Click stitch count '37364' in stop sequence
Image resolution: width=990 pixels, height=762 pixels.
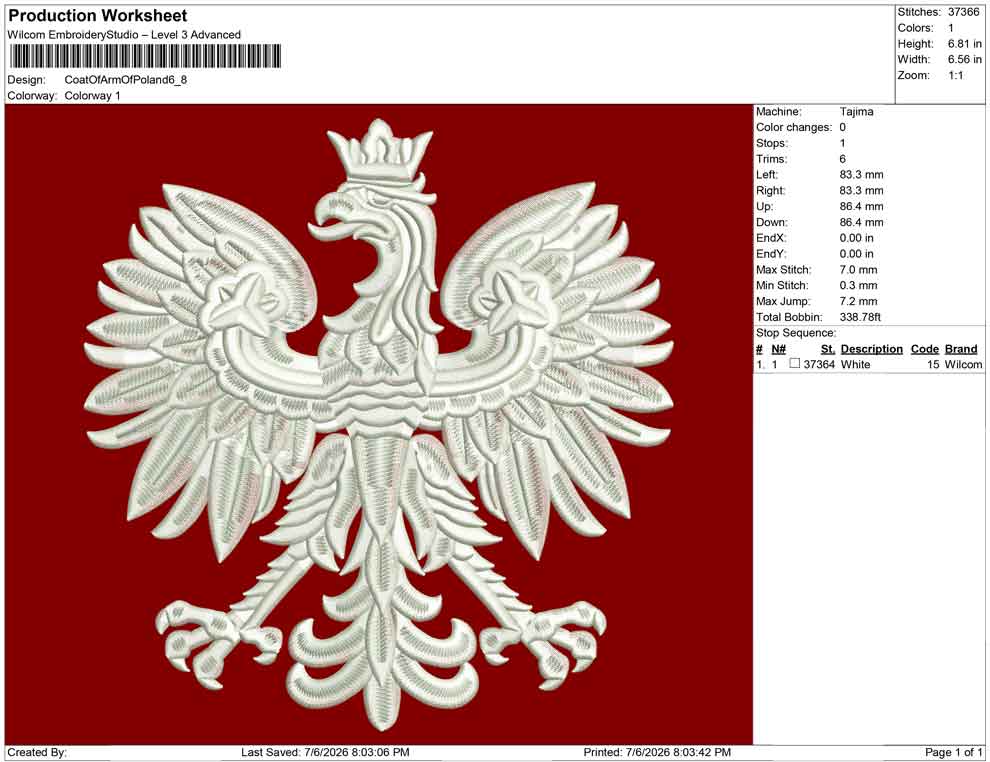pos(819,364)
